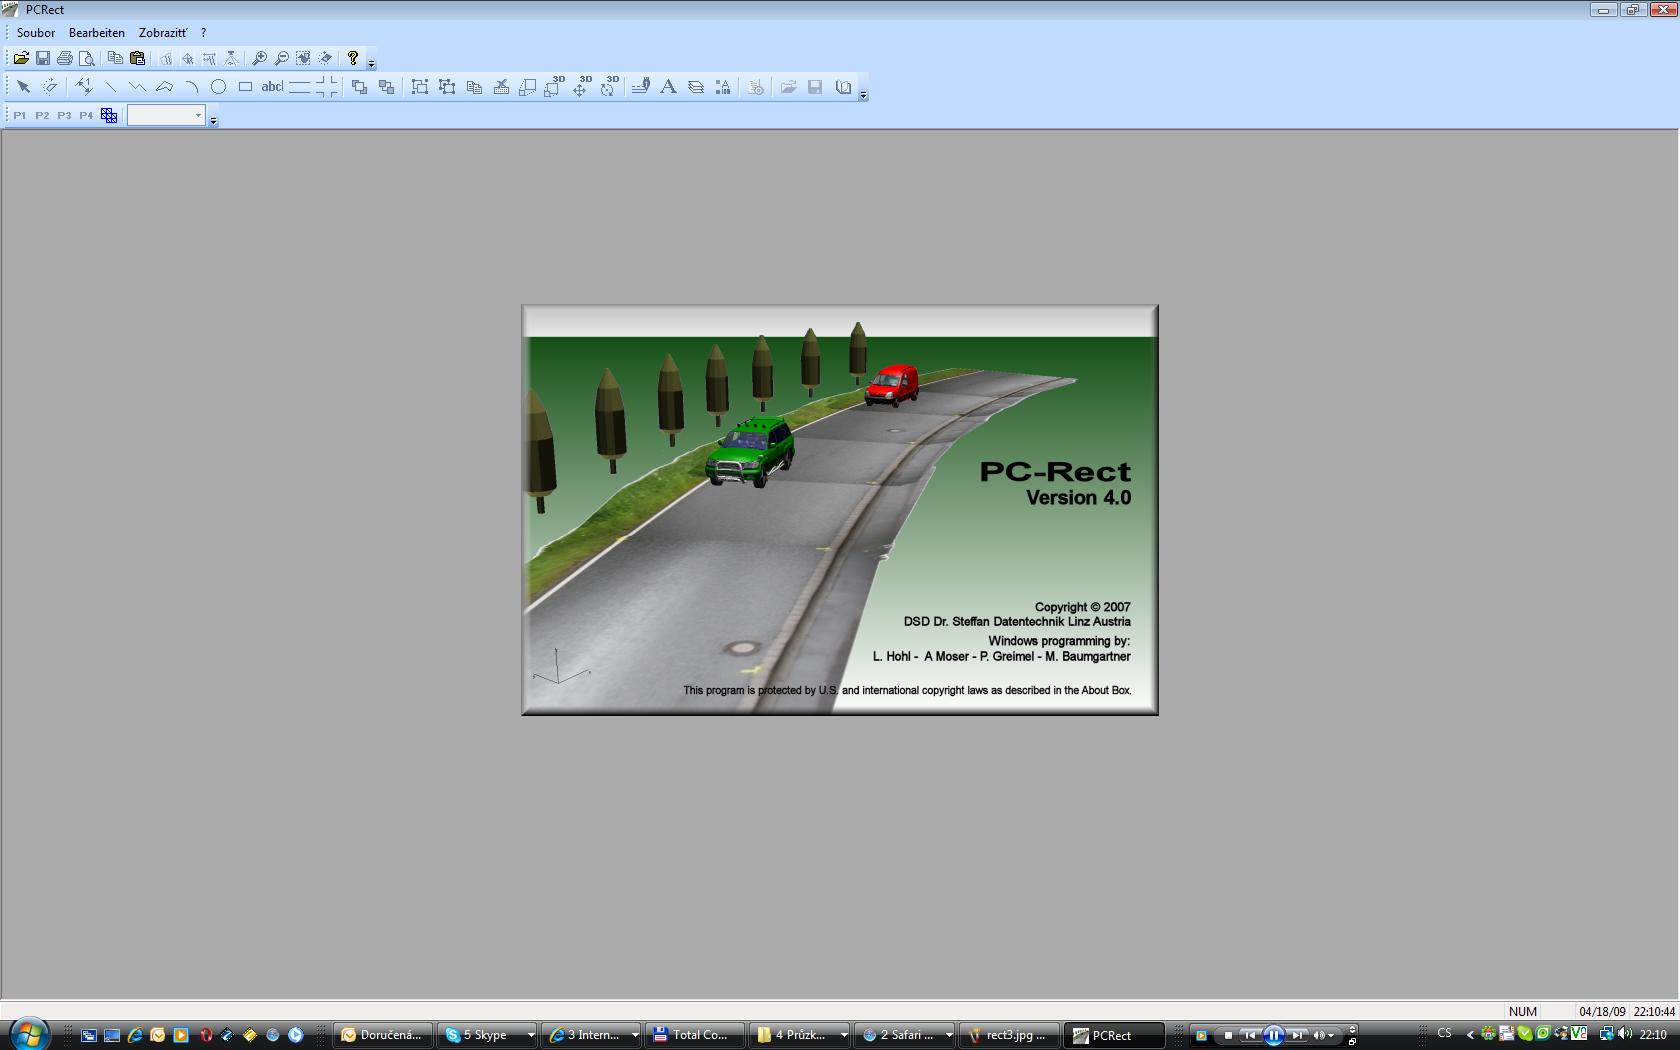The height and width of the screenshot is (1050, 1680).
Task: Stop playback in taskbar media player
Action: point(1228,1035)
